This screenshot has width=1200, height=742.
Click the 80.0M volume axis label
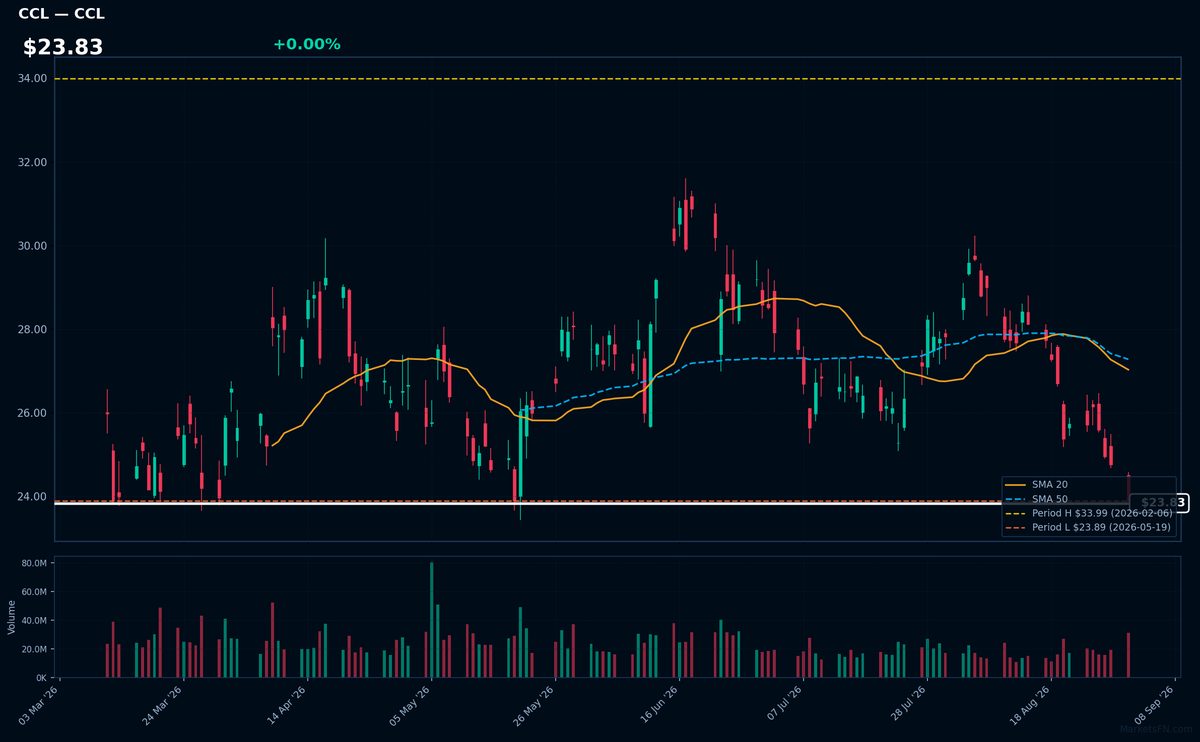pyautogui.click(x=35, y=564)
